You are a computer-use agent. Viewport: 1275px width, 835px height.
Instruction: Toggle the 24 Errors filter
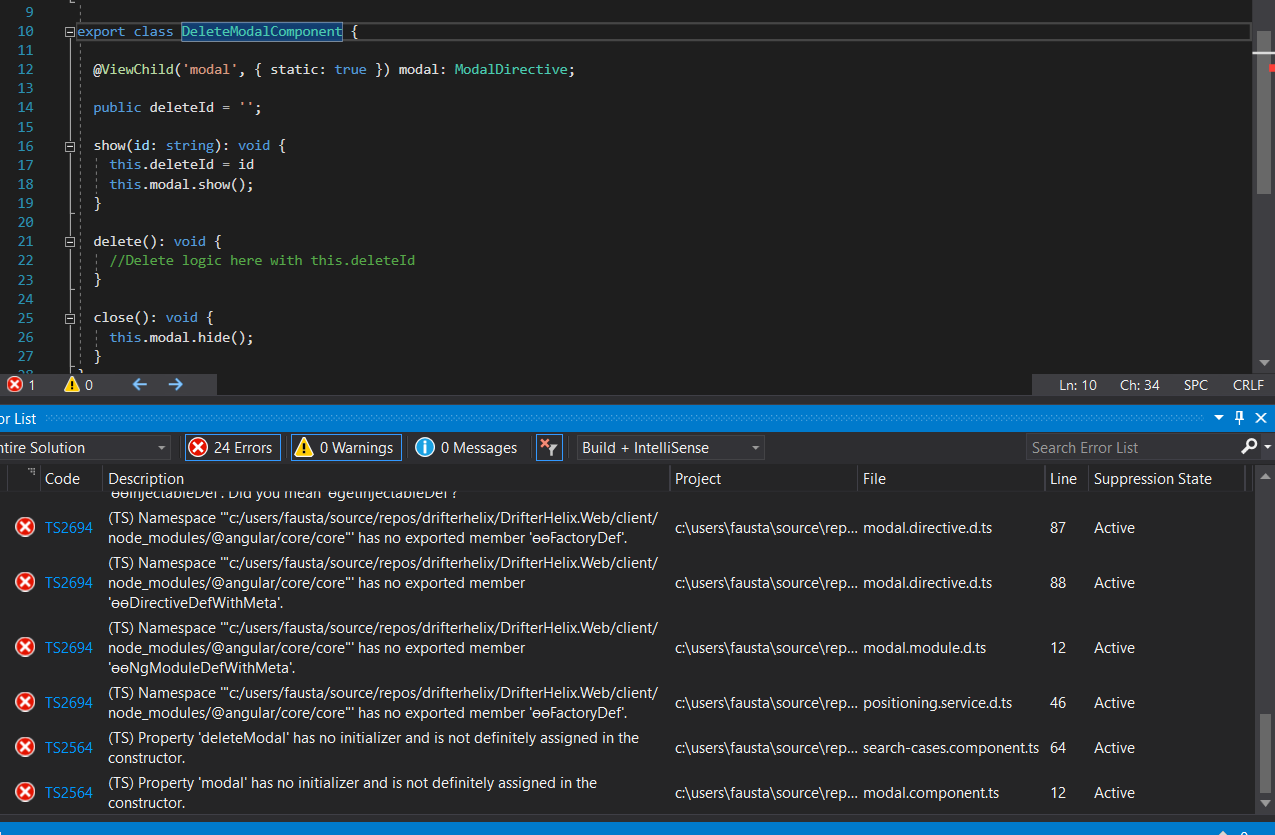tap(232, 447)
